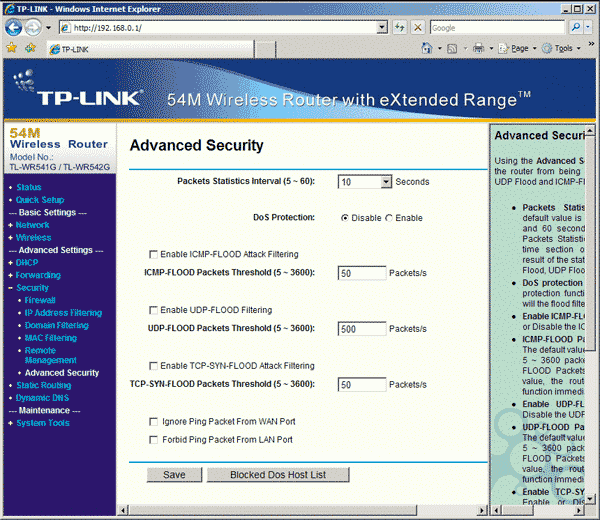600x520 pixels.
Task: Check Forbid Ping Packet From LAN Port
Action: point(153,440)
